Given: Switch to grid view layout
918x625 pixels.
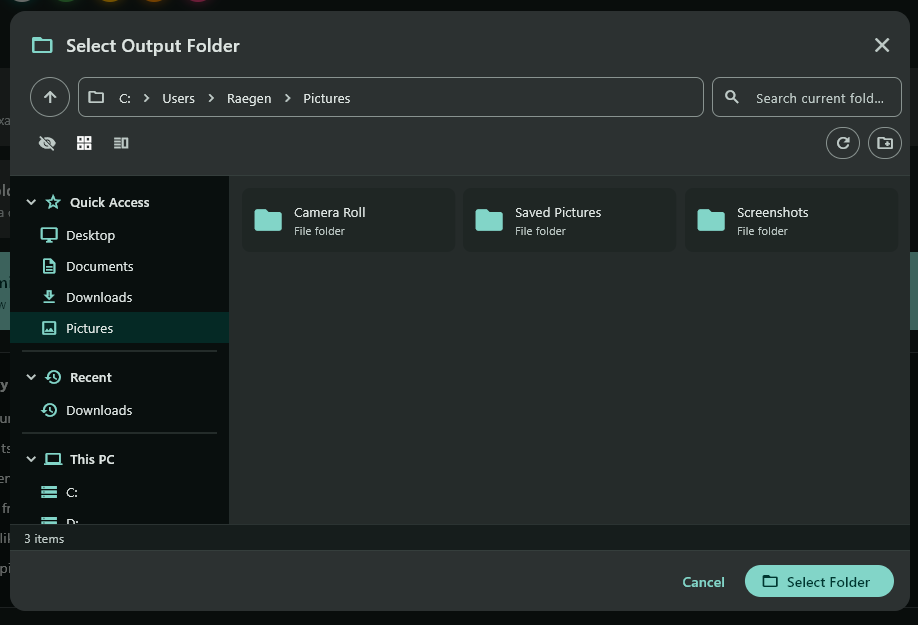Looking at the screenshot, I should click(84, 143).
